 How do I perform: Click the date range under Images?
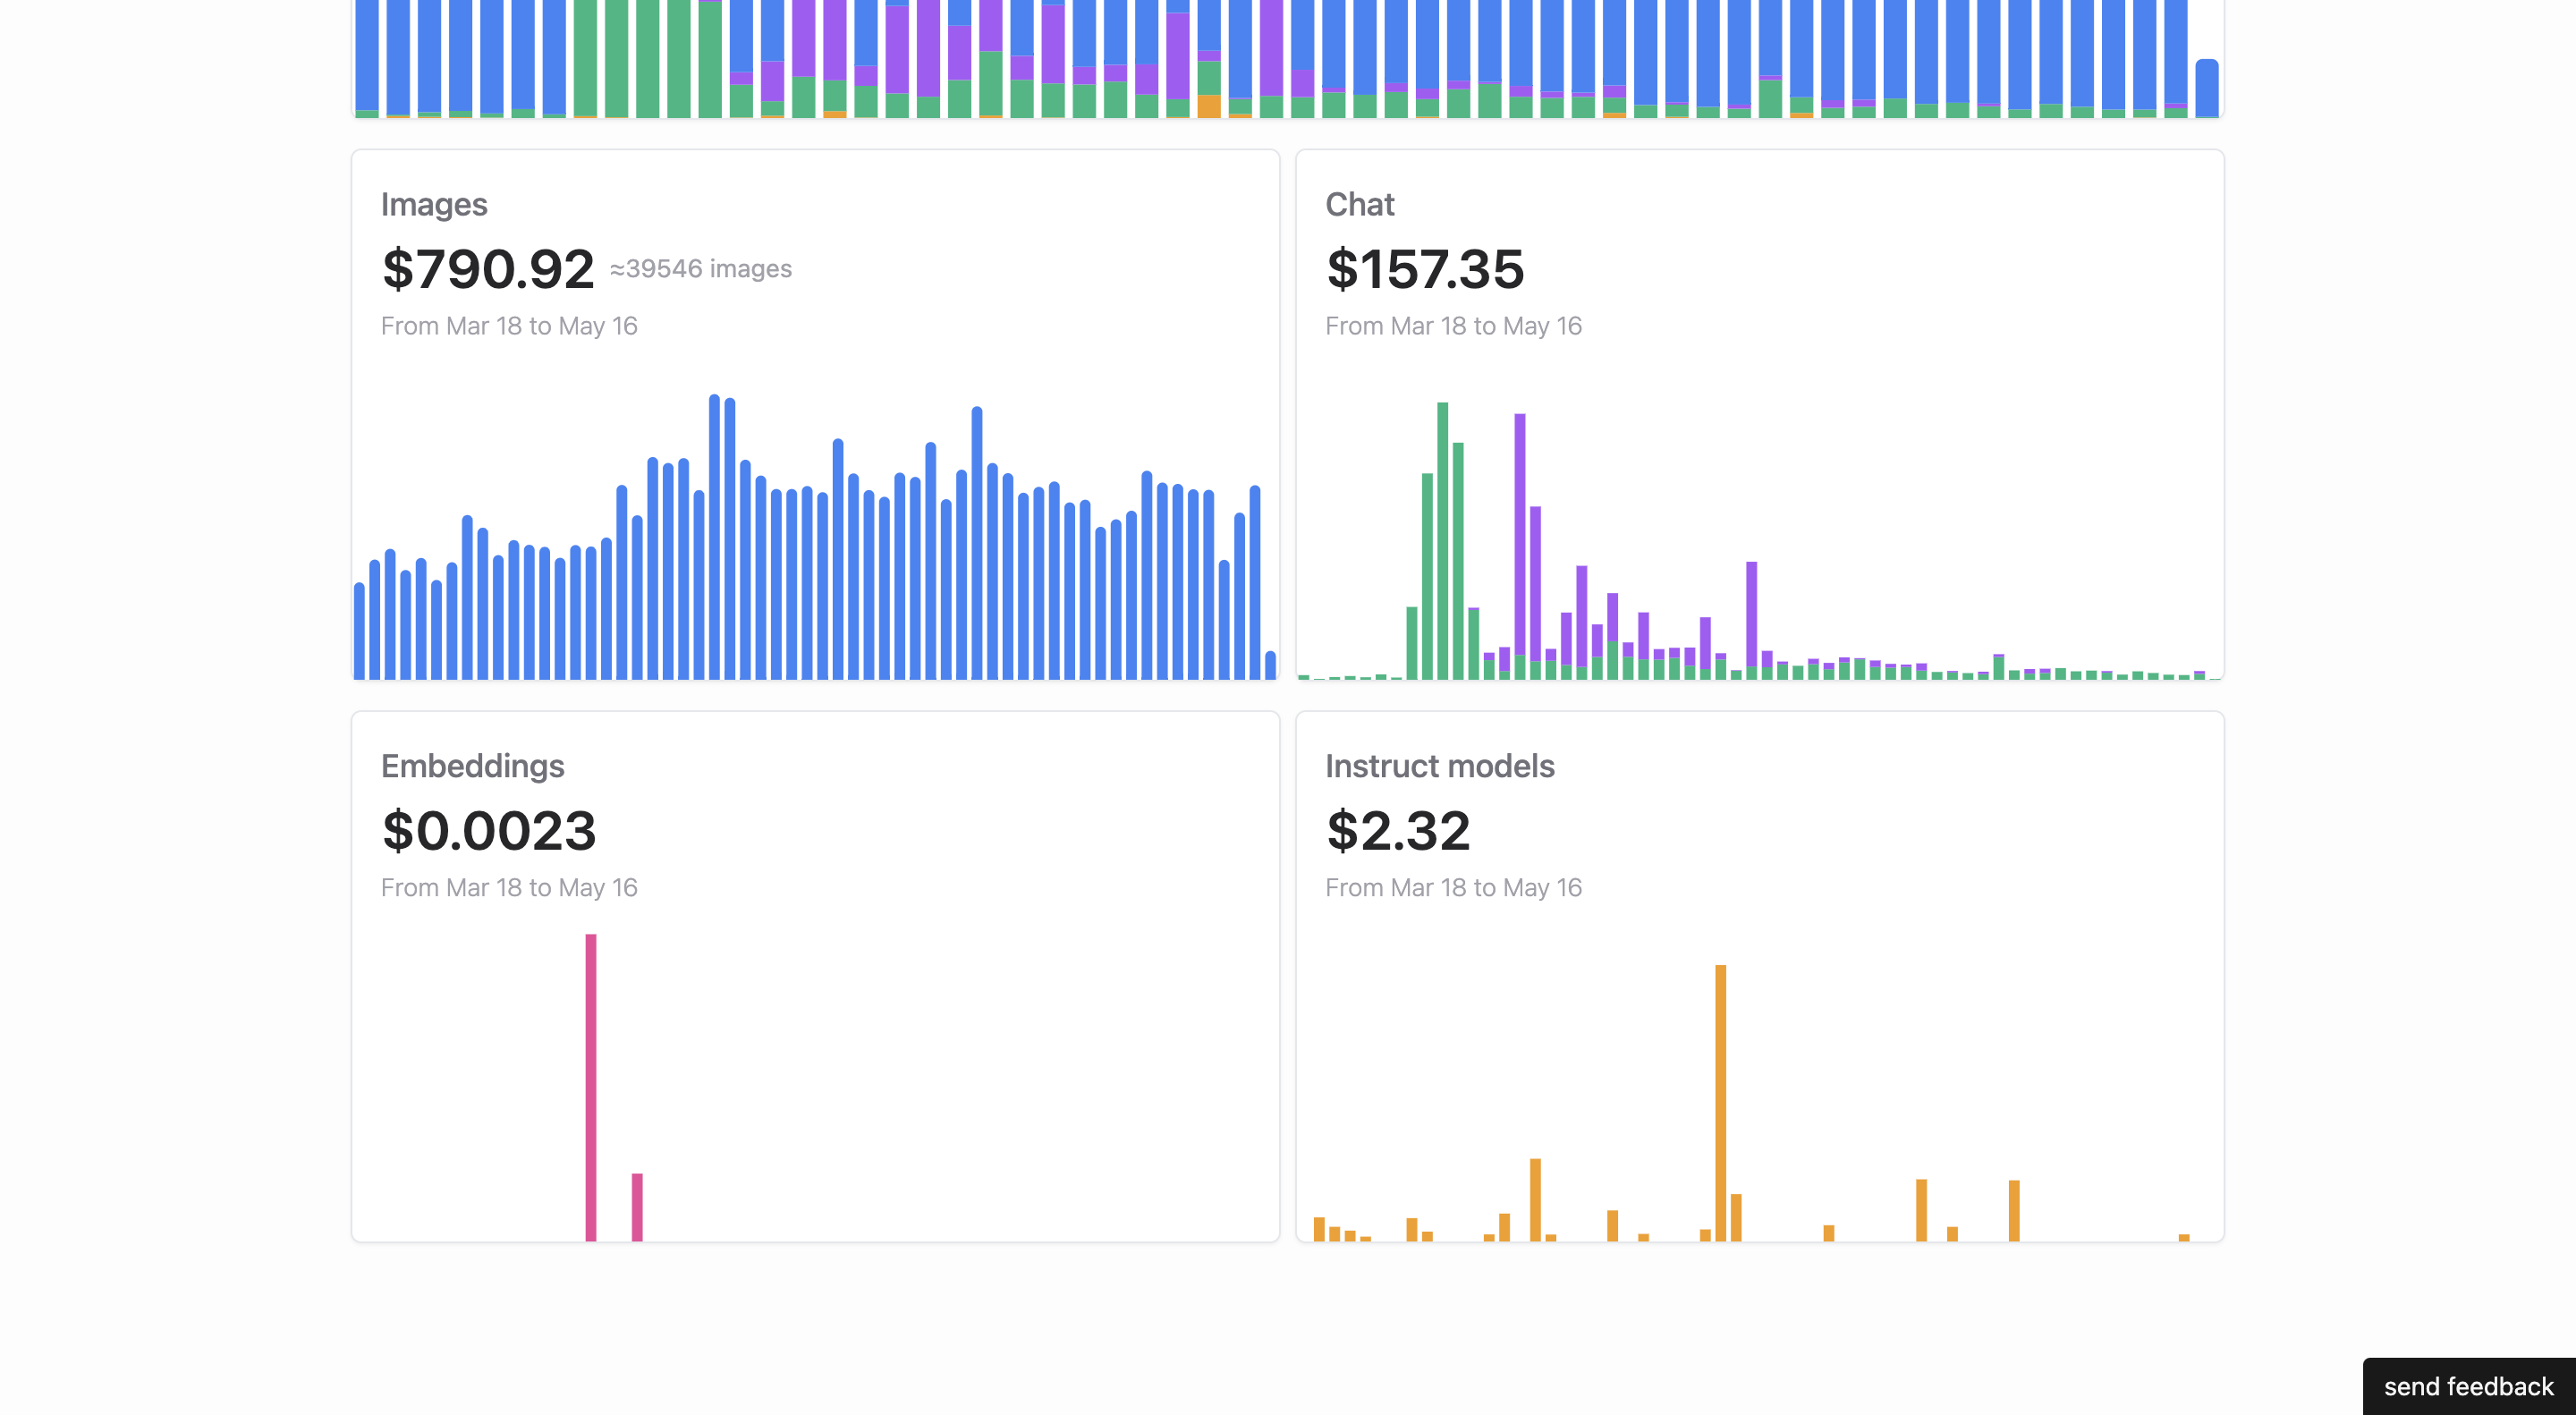click(x=509, y=326)
